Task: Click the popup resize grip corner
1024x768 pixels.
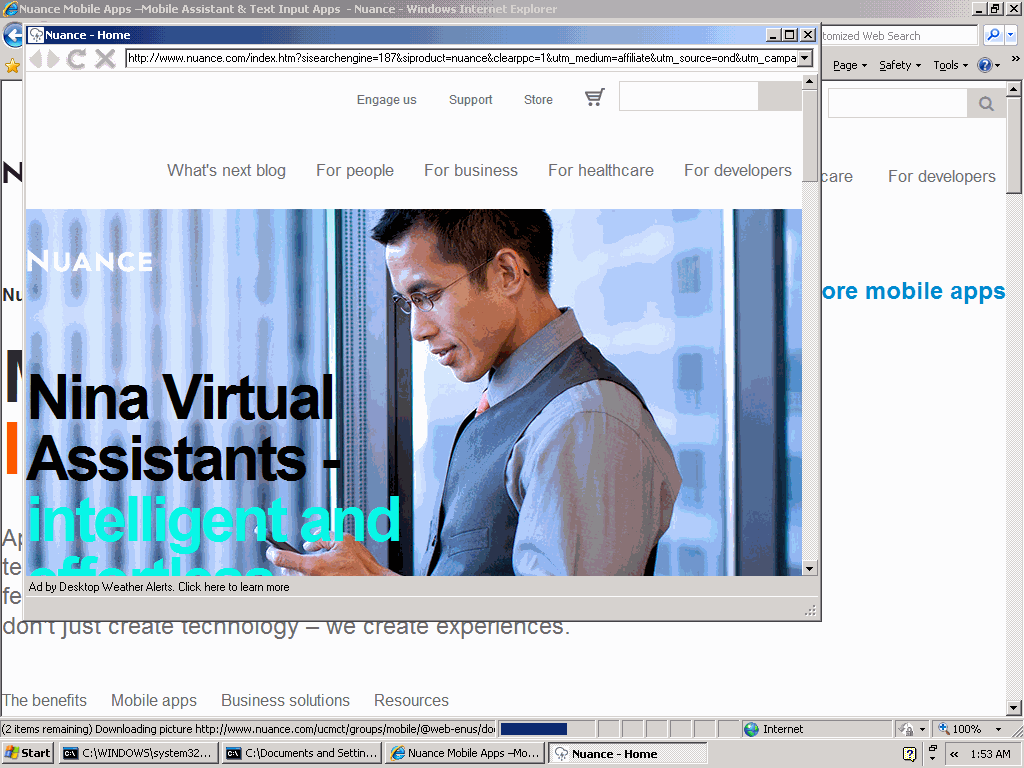Action: point(810,611)
